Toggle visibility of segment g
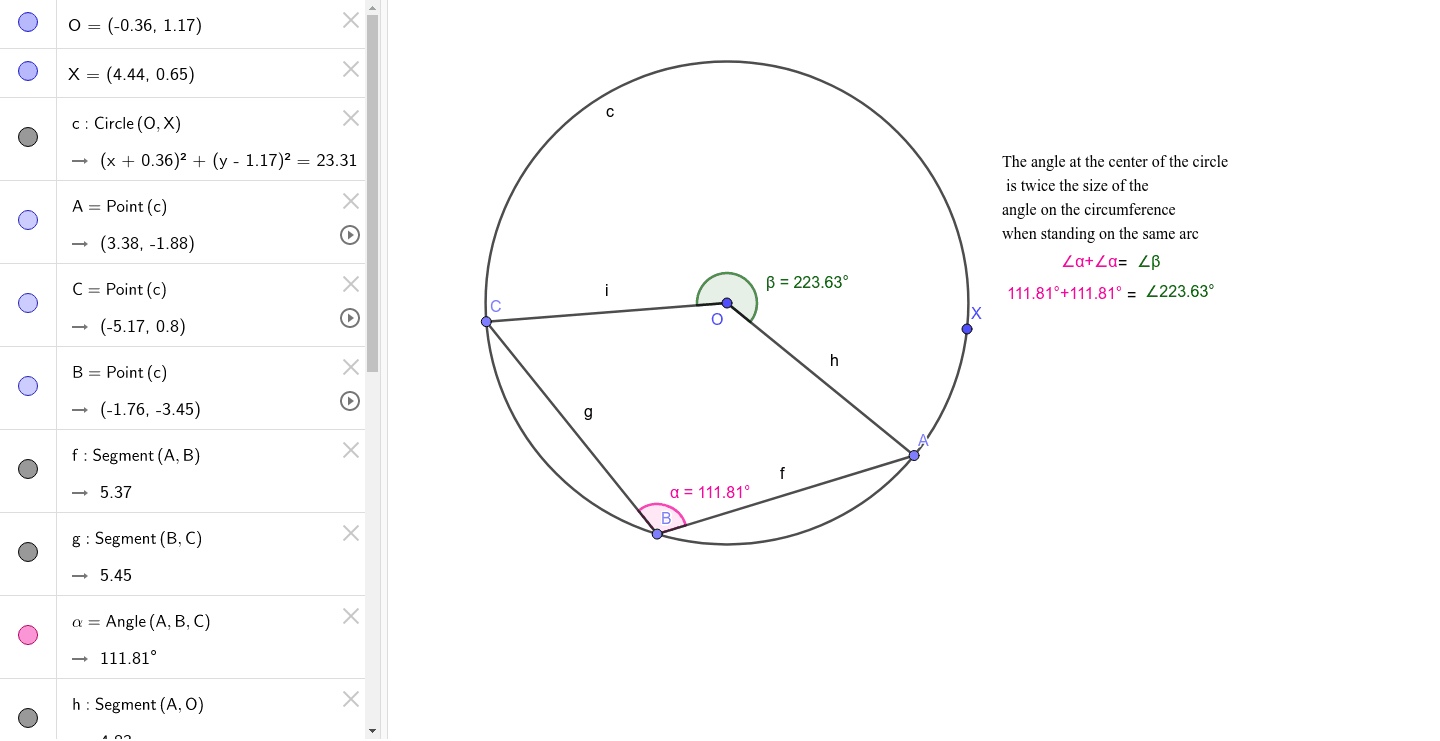This screenshot has height=741, width=1440. [28, 552]
